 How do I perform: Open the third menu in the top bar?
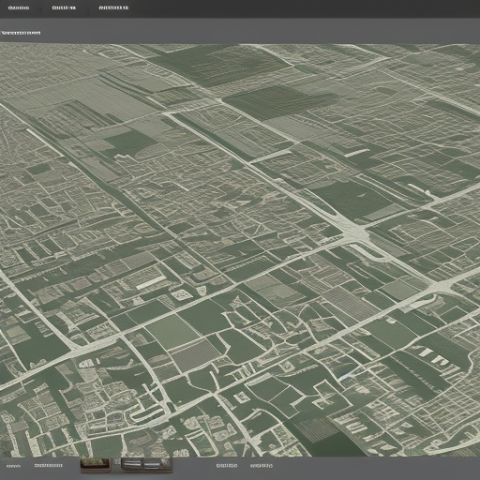[x=113, y=8]
